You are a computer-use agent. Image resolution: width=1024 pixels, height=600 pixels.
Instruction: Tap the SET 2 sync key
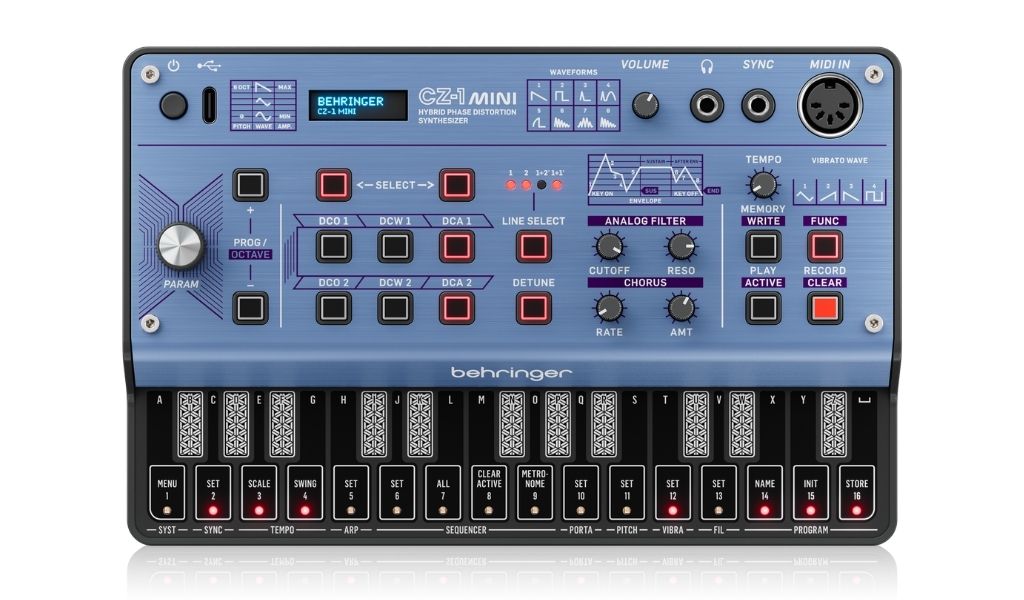click(213, 492)
